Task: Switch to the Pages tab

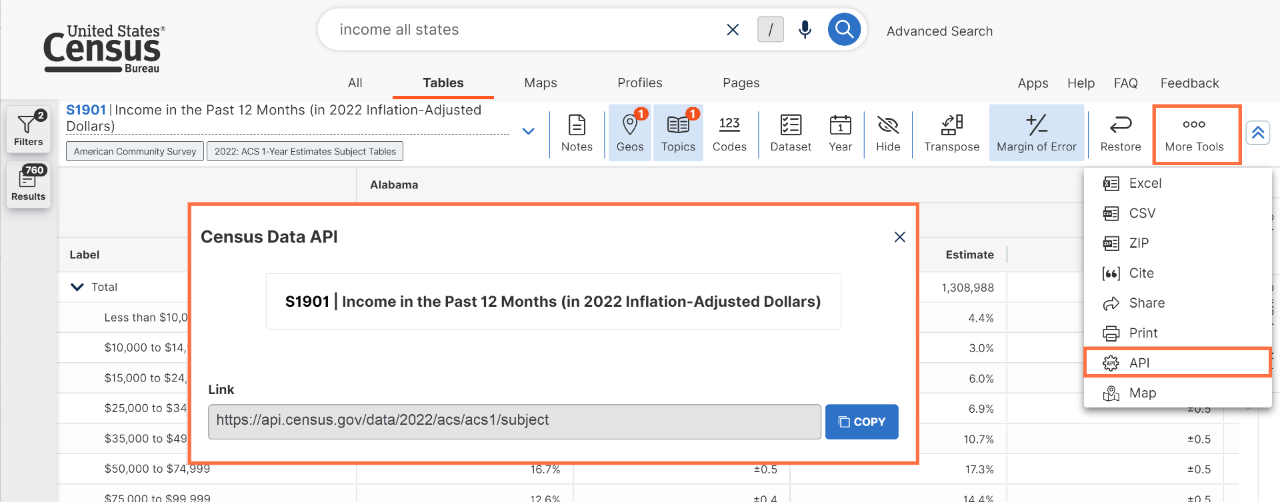Action: point(741,83)
